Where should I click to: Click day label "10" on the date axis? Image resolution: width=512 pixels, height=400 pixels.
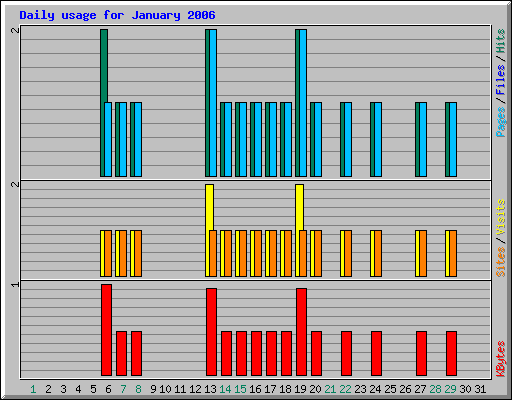coord(165,389)
